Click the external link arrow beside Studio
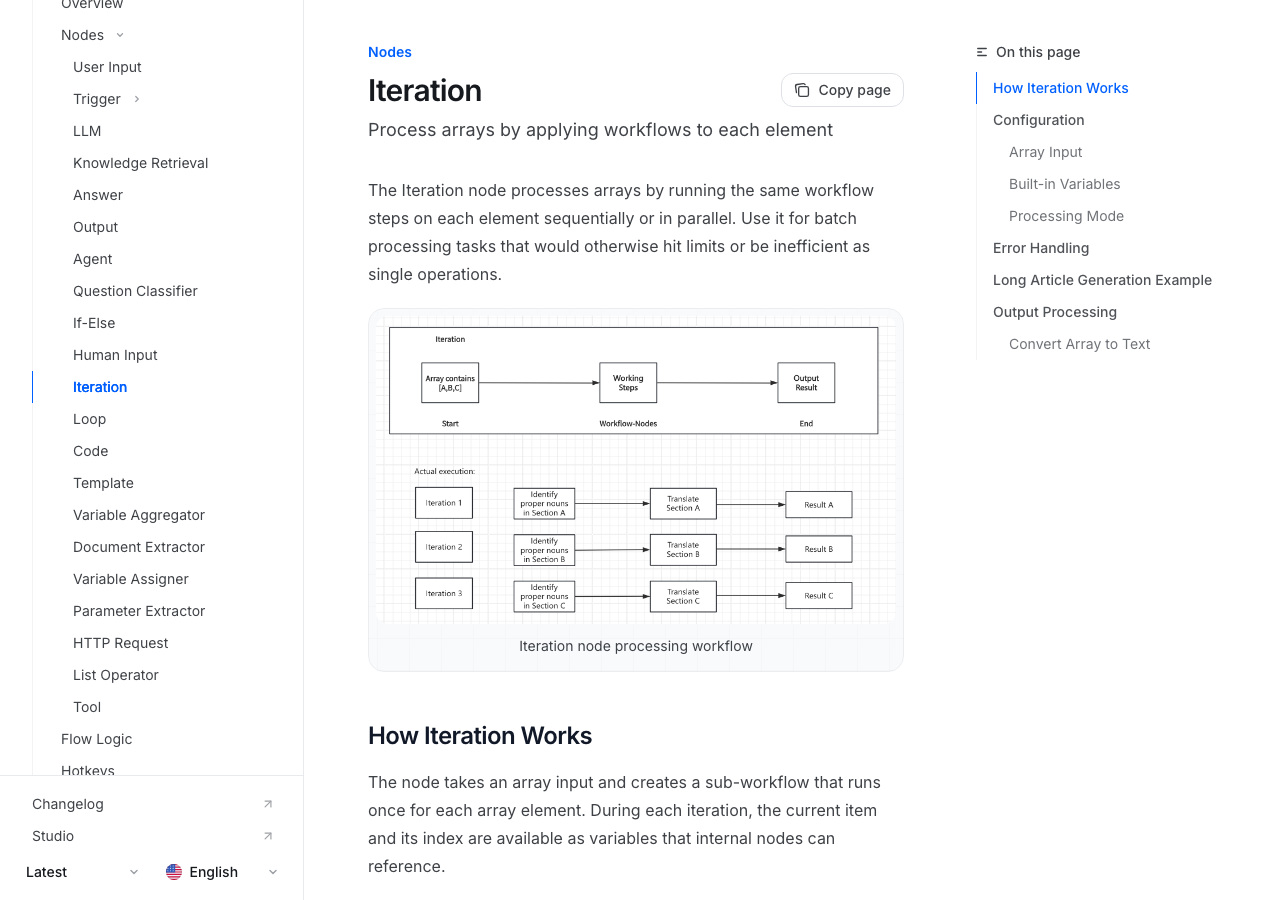This screenshot has width=1280, height=900. 268,836
